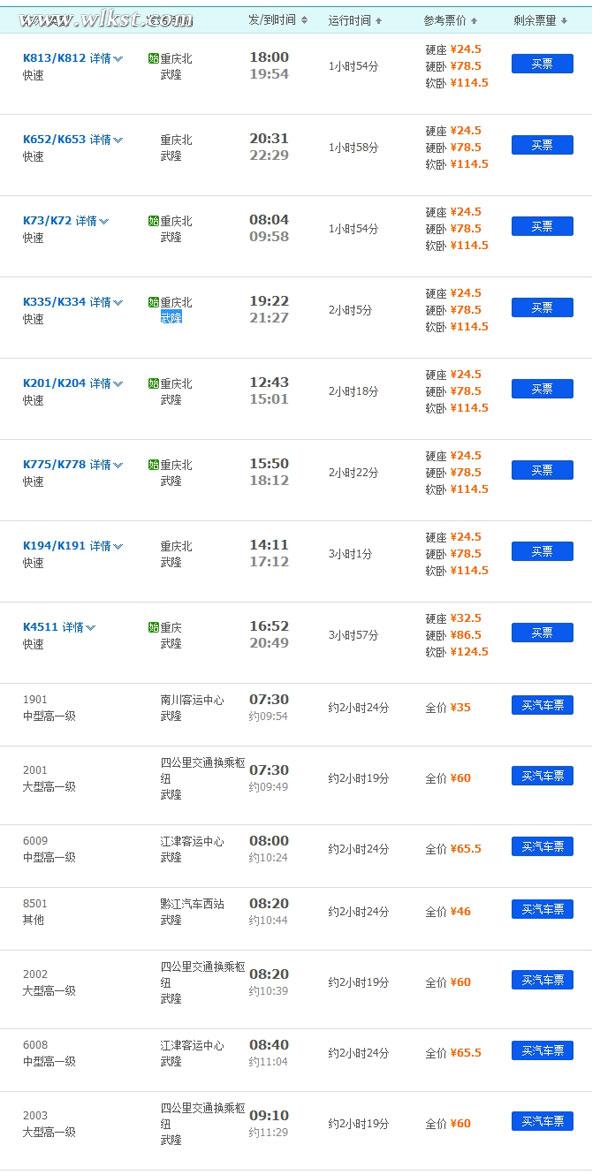Open the 详情 dropdown for K4511
The image size is (600, 1175).
91,628
